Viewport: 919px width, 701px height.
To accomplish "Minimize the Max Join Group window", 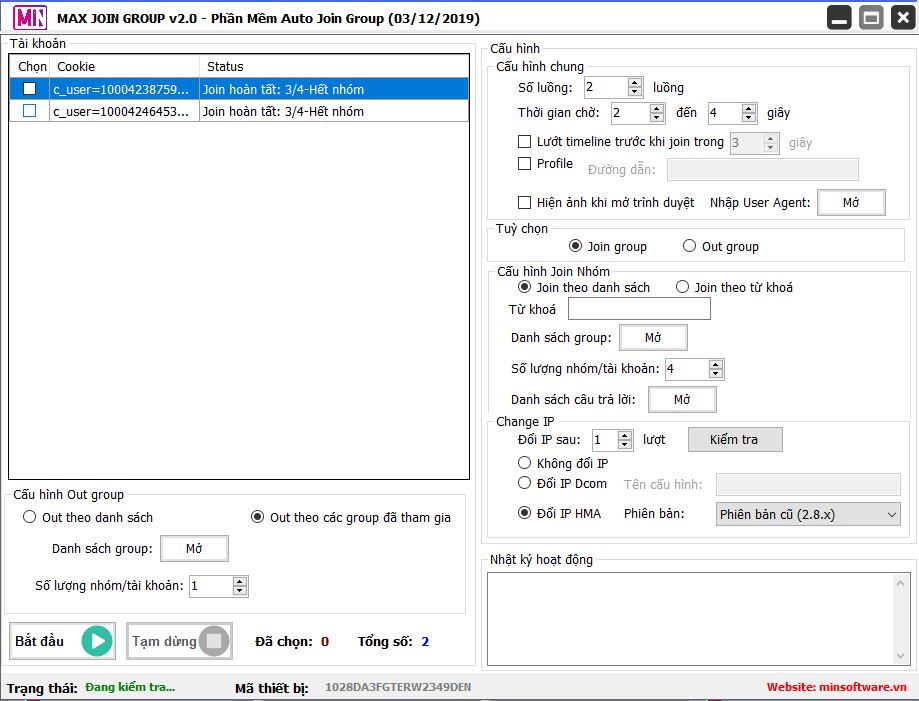I will (x=839, y=18).
